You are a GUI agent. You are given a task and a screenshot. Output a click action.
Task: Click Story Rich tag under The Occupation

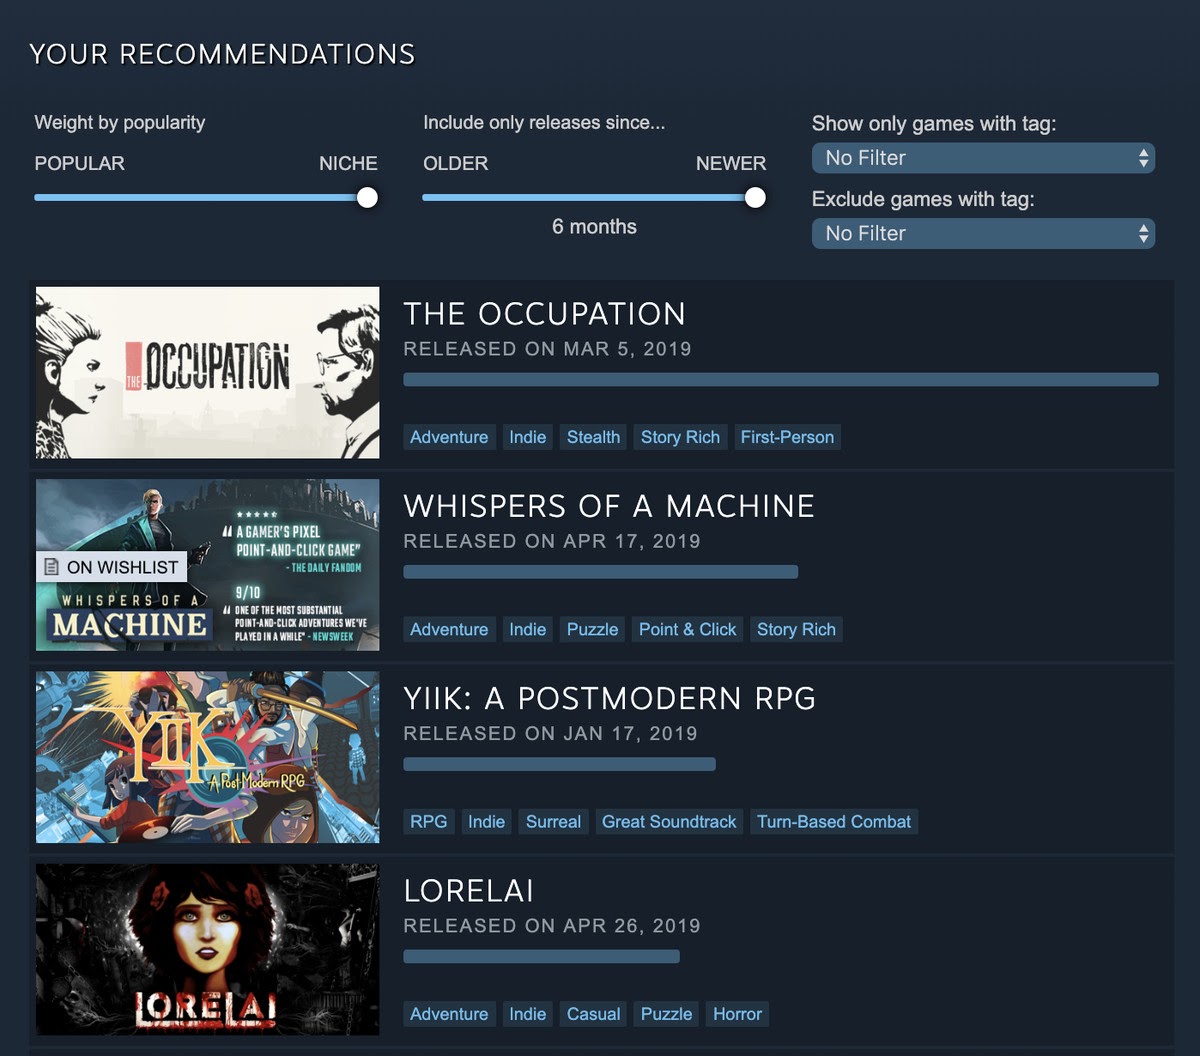coord(680,437)
